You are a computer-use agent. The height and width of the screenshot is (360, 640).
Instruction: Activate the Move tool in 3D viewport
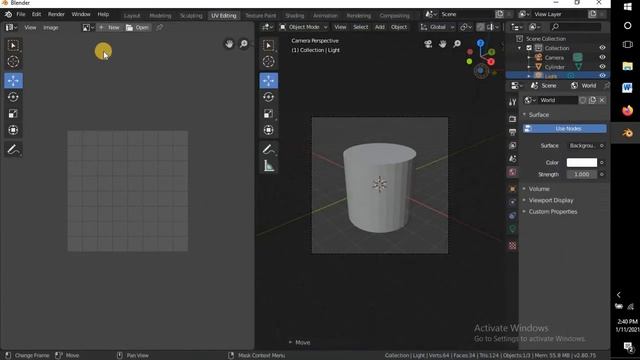click(x=269, y=80)
